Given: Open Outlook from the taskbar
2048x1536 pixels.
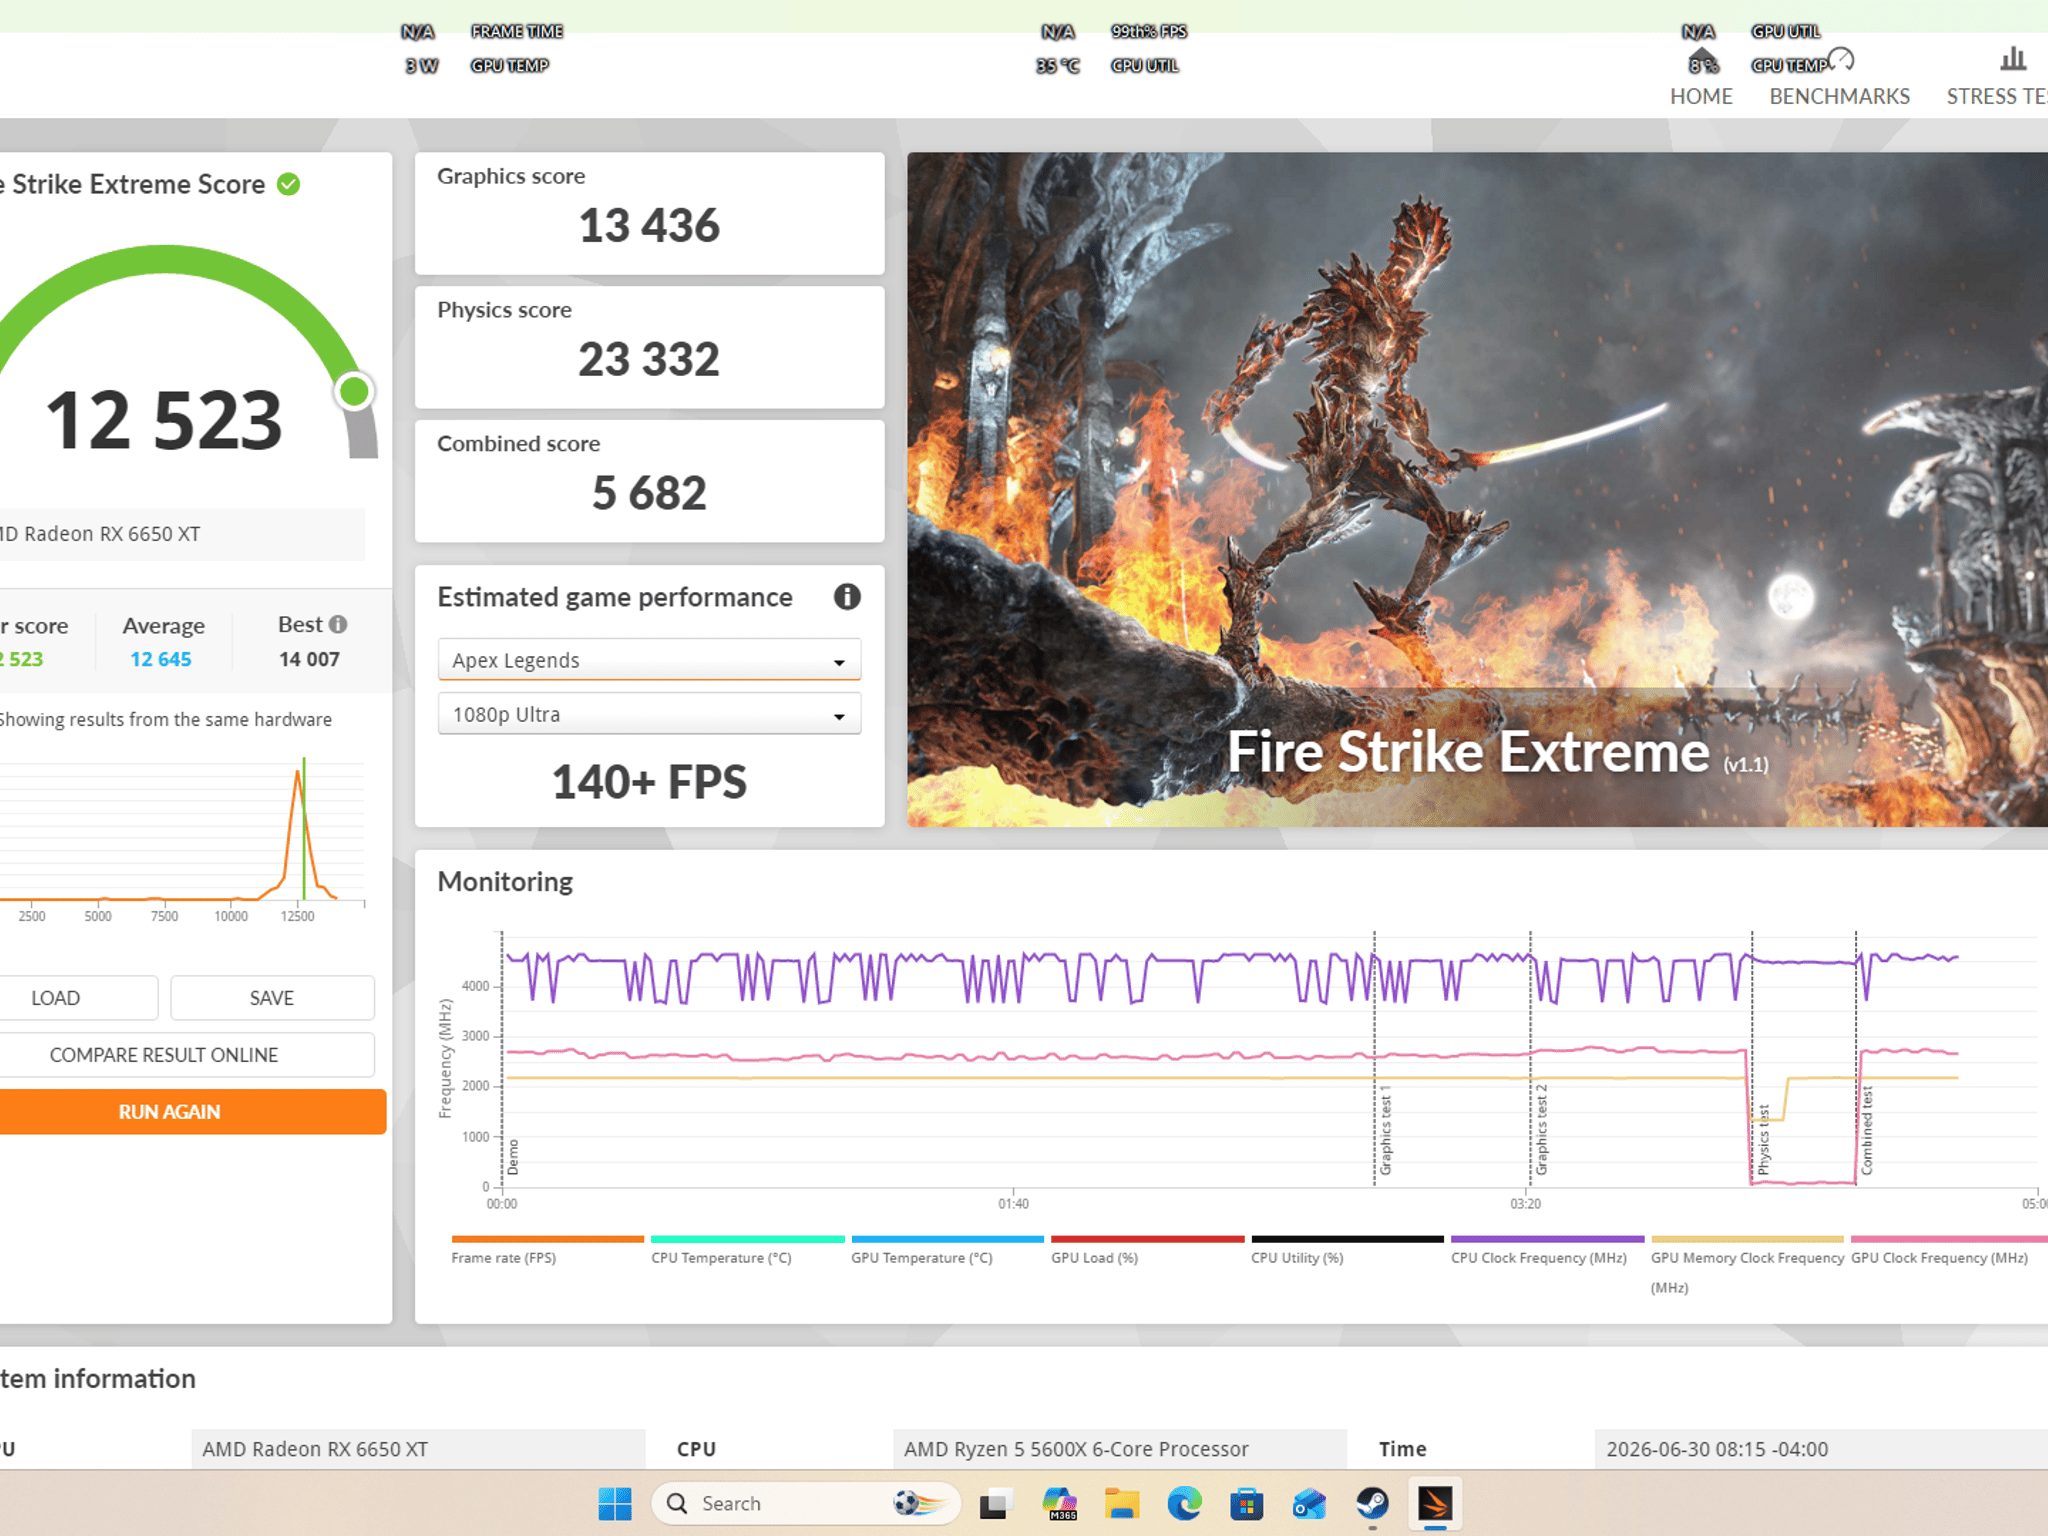Looking at the screenshot, I should click(1309, 1503).
